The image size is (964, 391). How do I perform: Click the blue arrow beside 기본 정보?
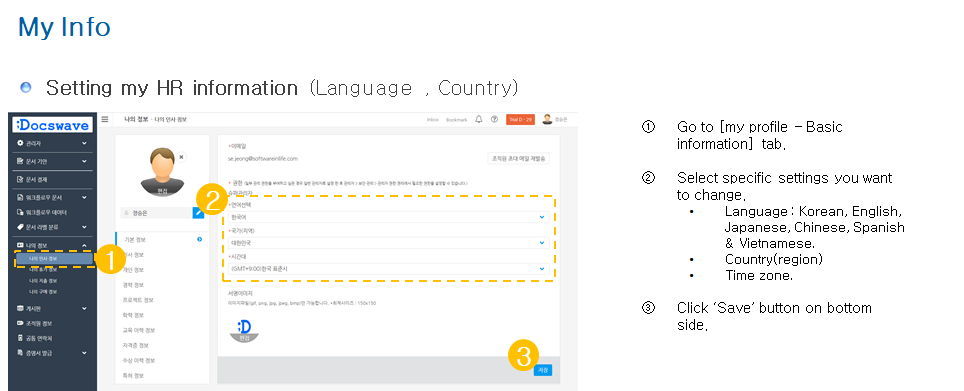[x=199, y=239]
